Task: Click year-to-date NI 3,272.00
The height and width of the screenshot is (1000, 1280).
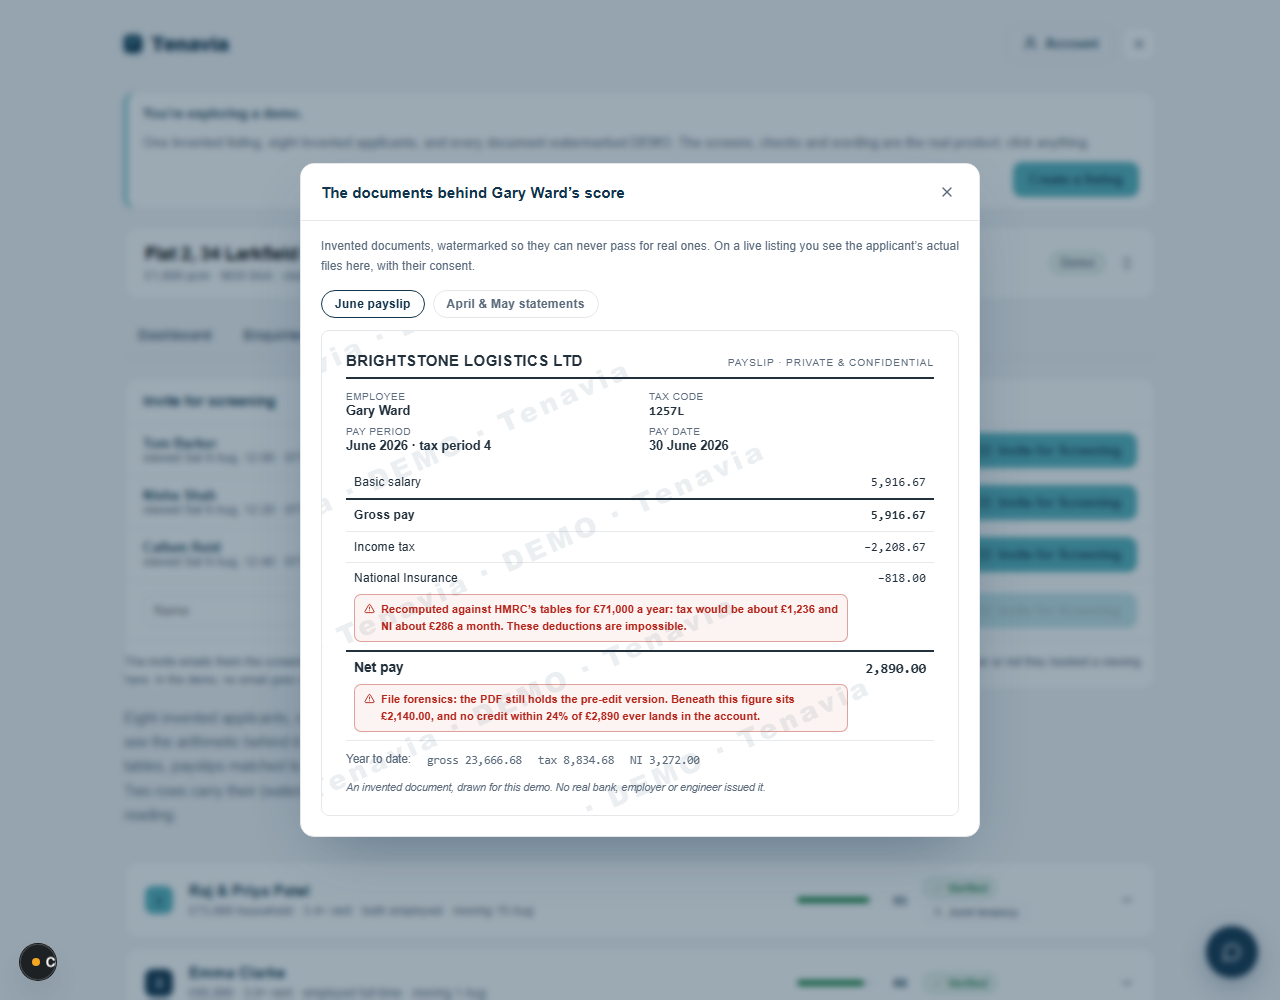Action: point(665,760)
